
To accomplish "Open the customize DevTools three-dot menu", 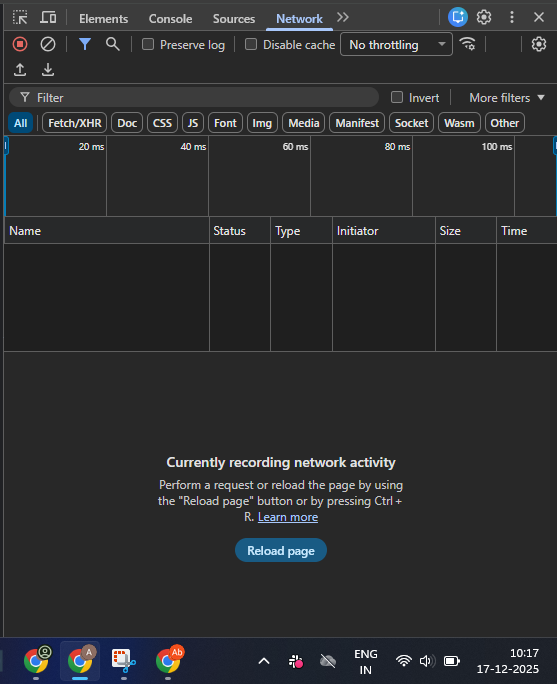I will (x=512, y=17).
